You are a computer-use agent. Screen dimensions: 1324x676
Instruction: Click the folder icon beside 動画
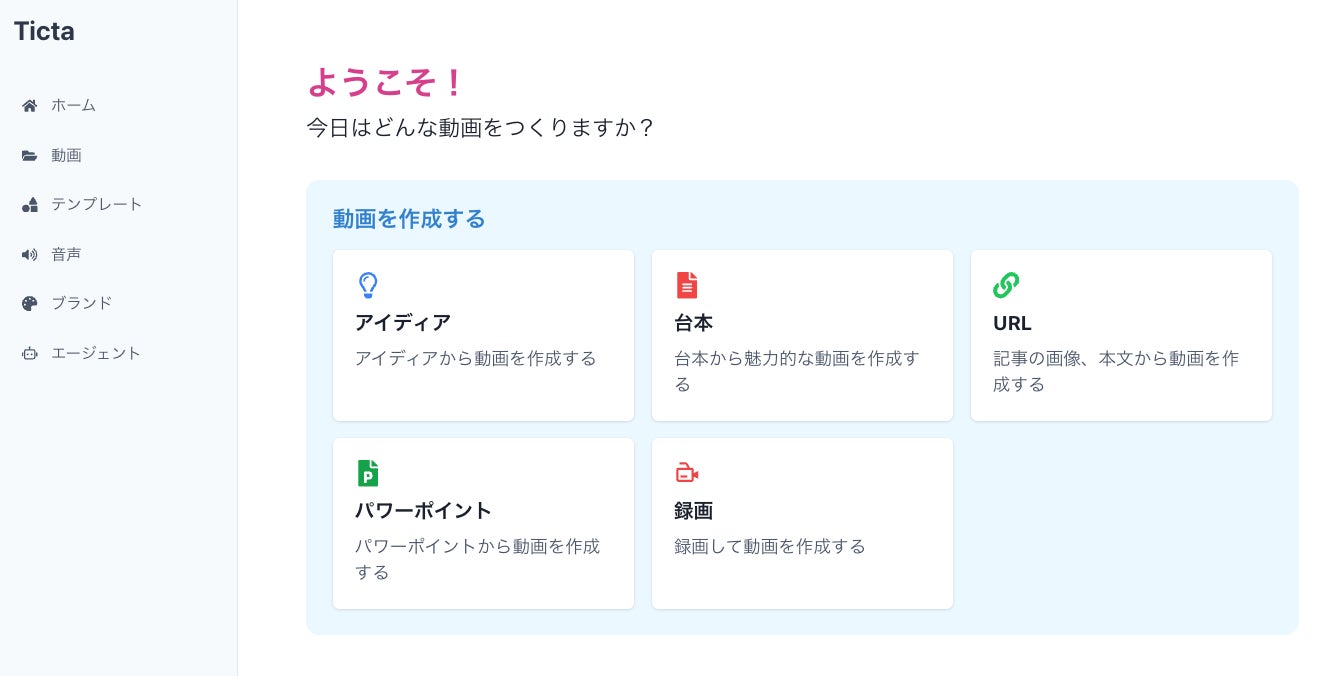tap(30, 156)
